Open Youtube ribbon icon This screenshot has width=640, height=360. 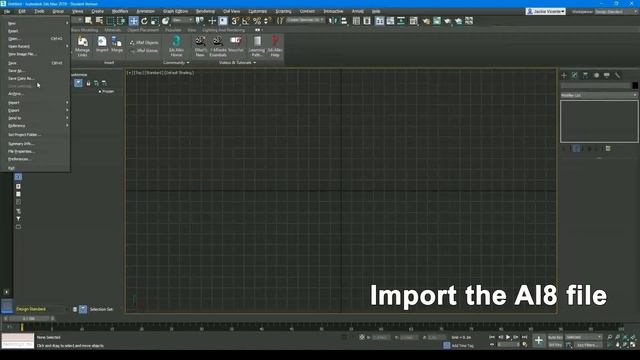[236, 44]
